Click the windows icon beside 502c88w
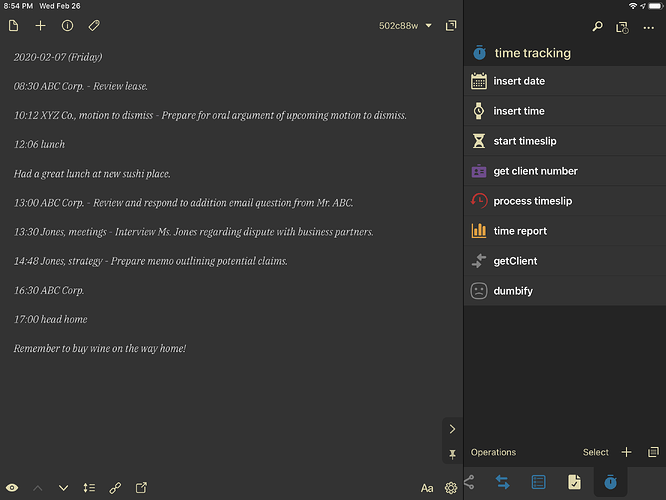Screen dimensions: 666x500 coord(451,26)
